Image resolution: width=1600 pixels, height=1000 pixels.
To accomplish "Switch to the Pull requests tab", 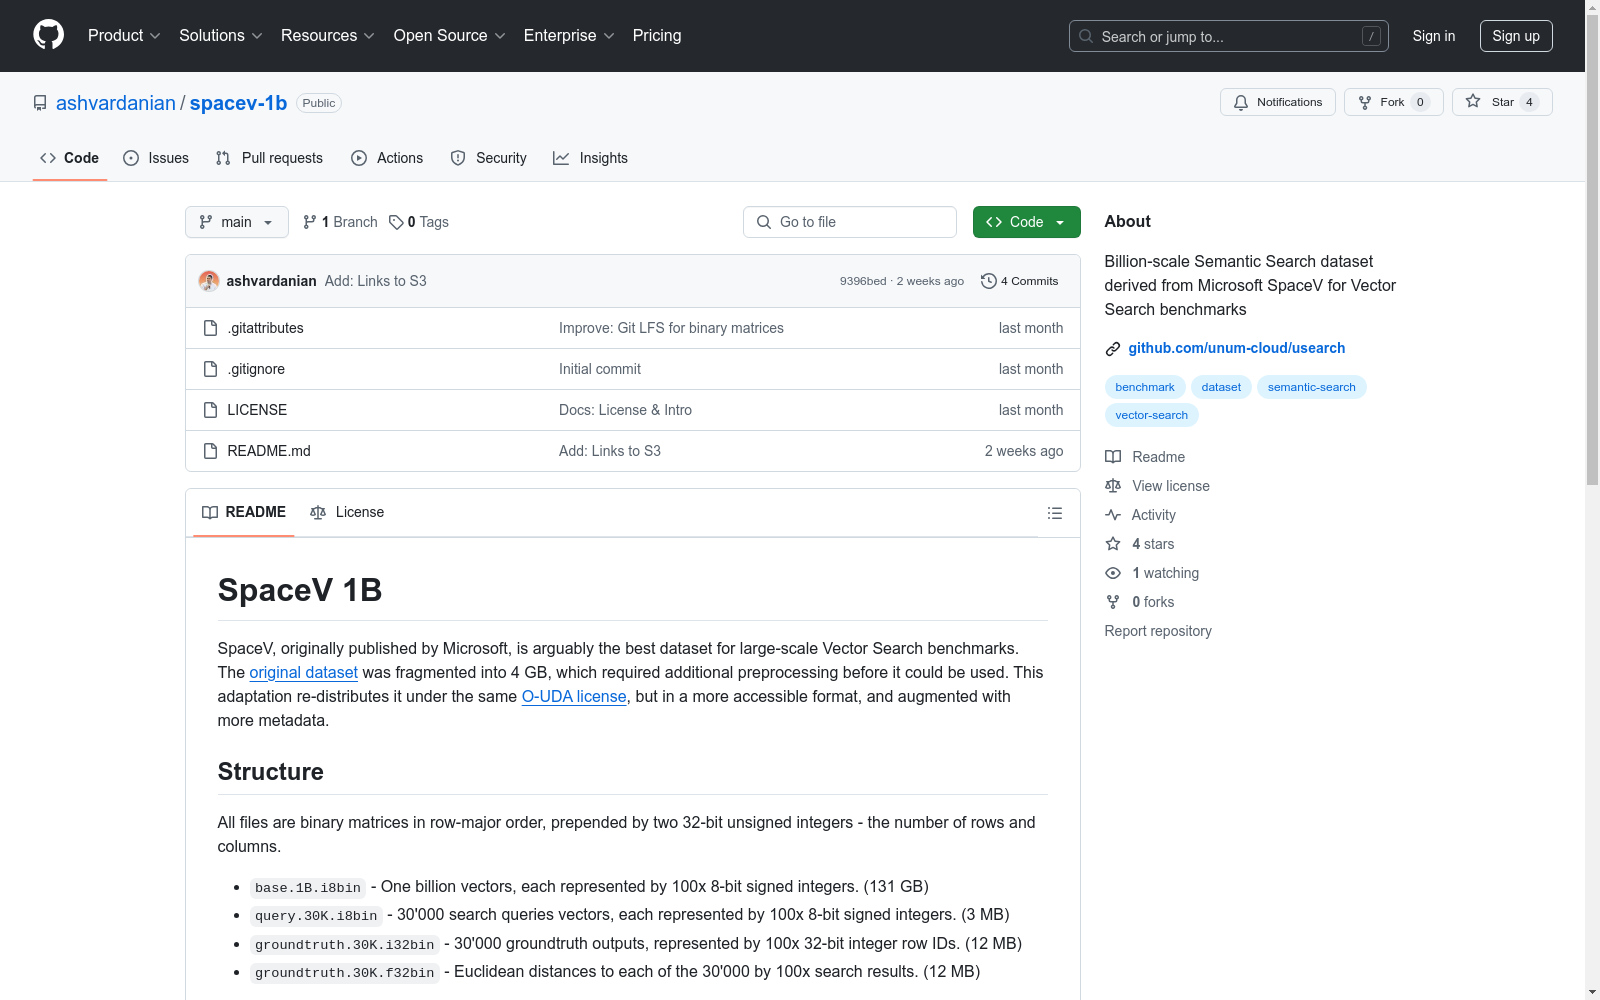I will pos(269,158).
